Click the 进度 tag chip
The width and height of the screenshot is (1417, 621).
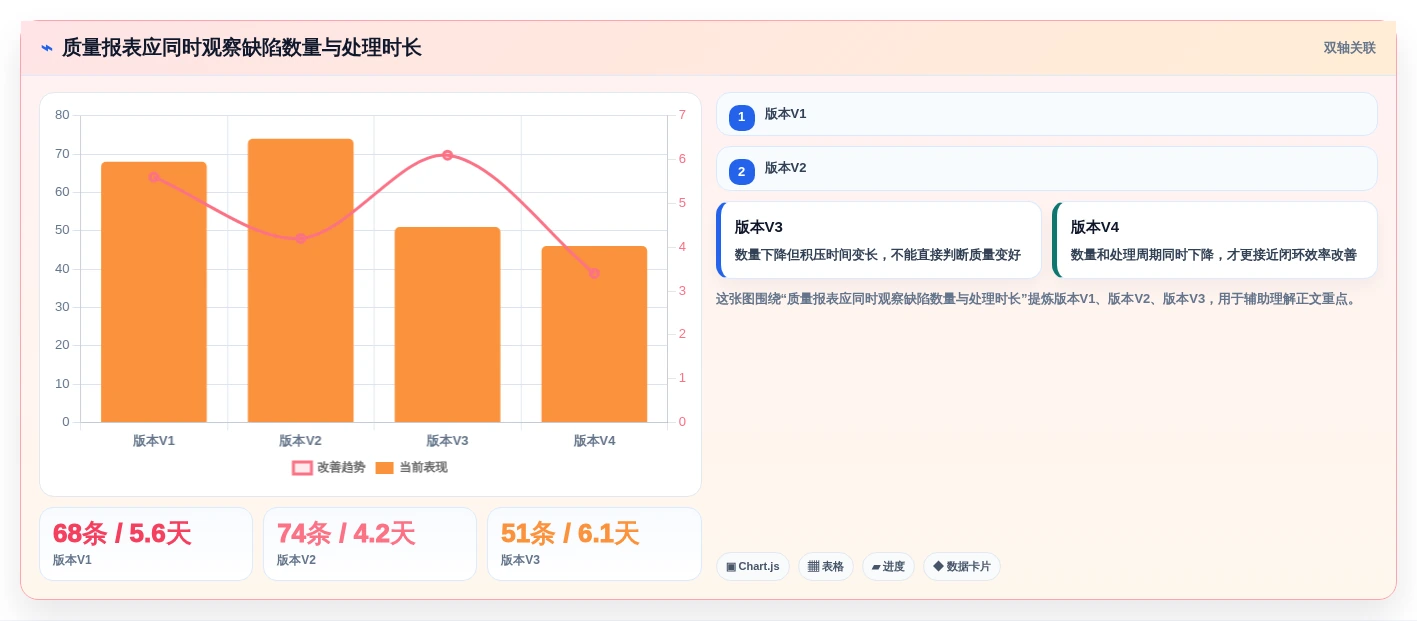(888, 567)
